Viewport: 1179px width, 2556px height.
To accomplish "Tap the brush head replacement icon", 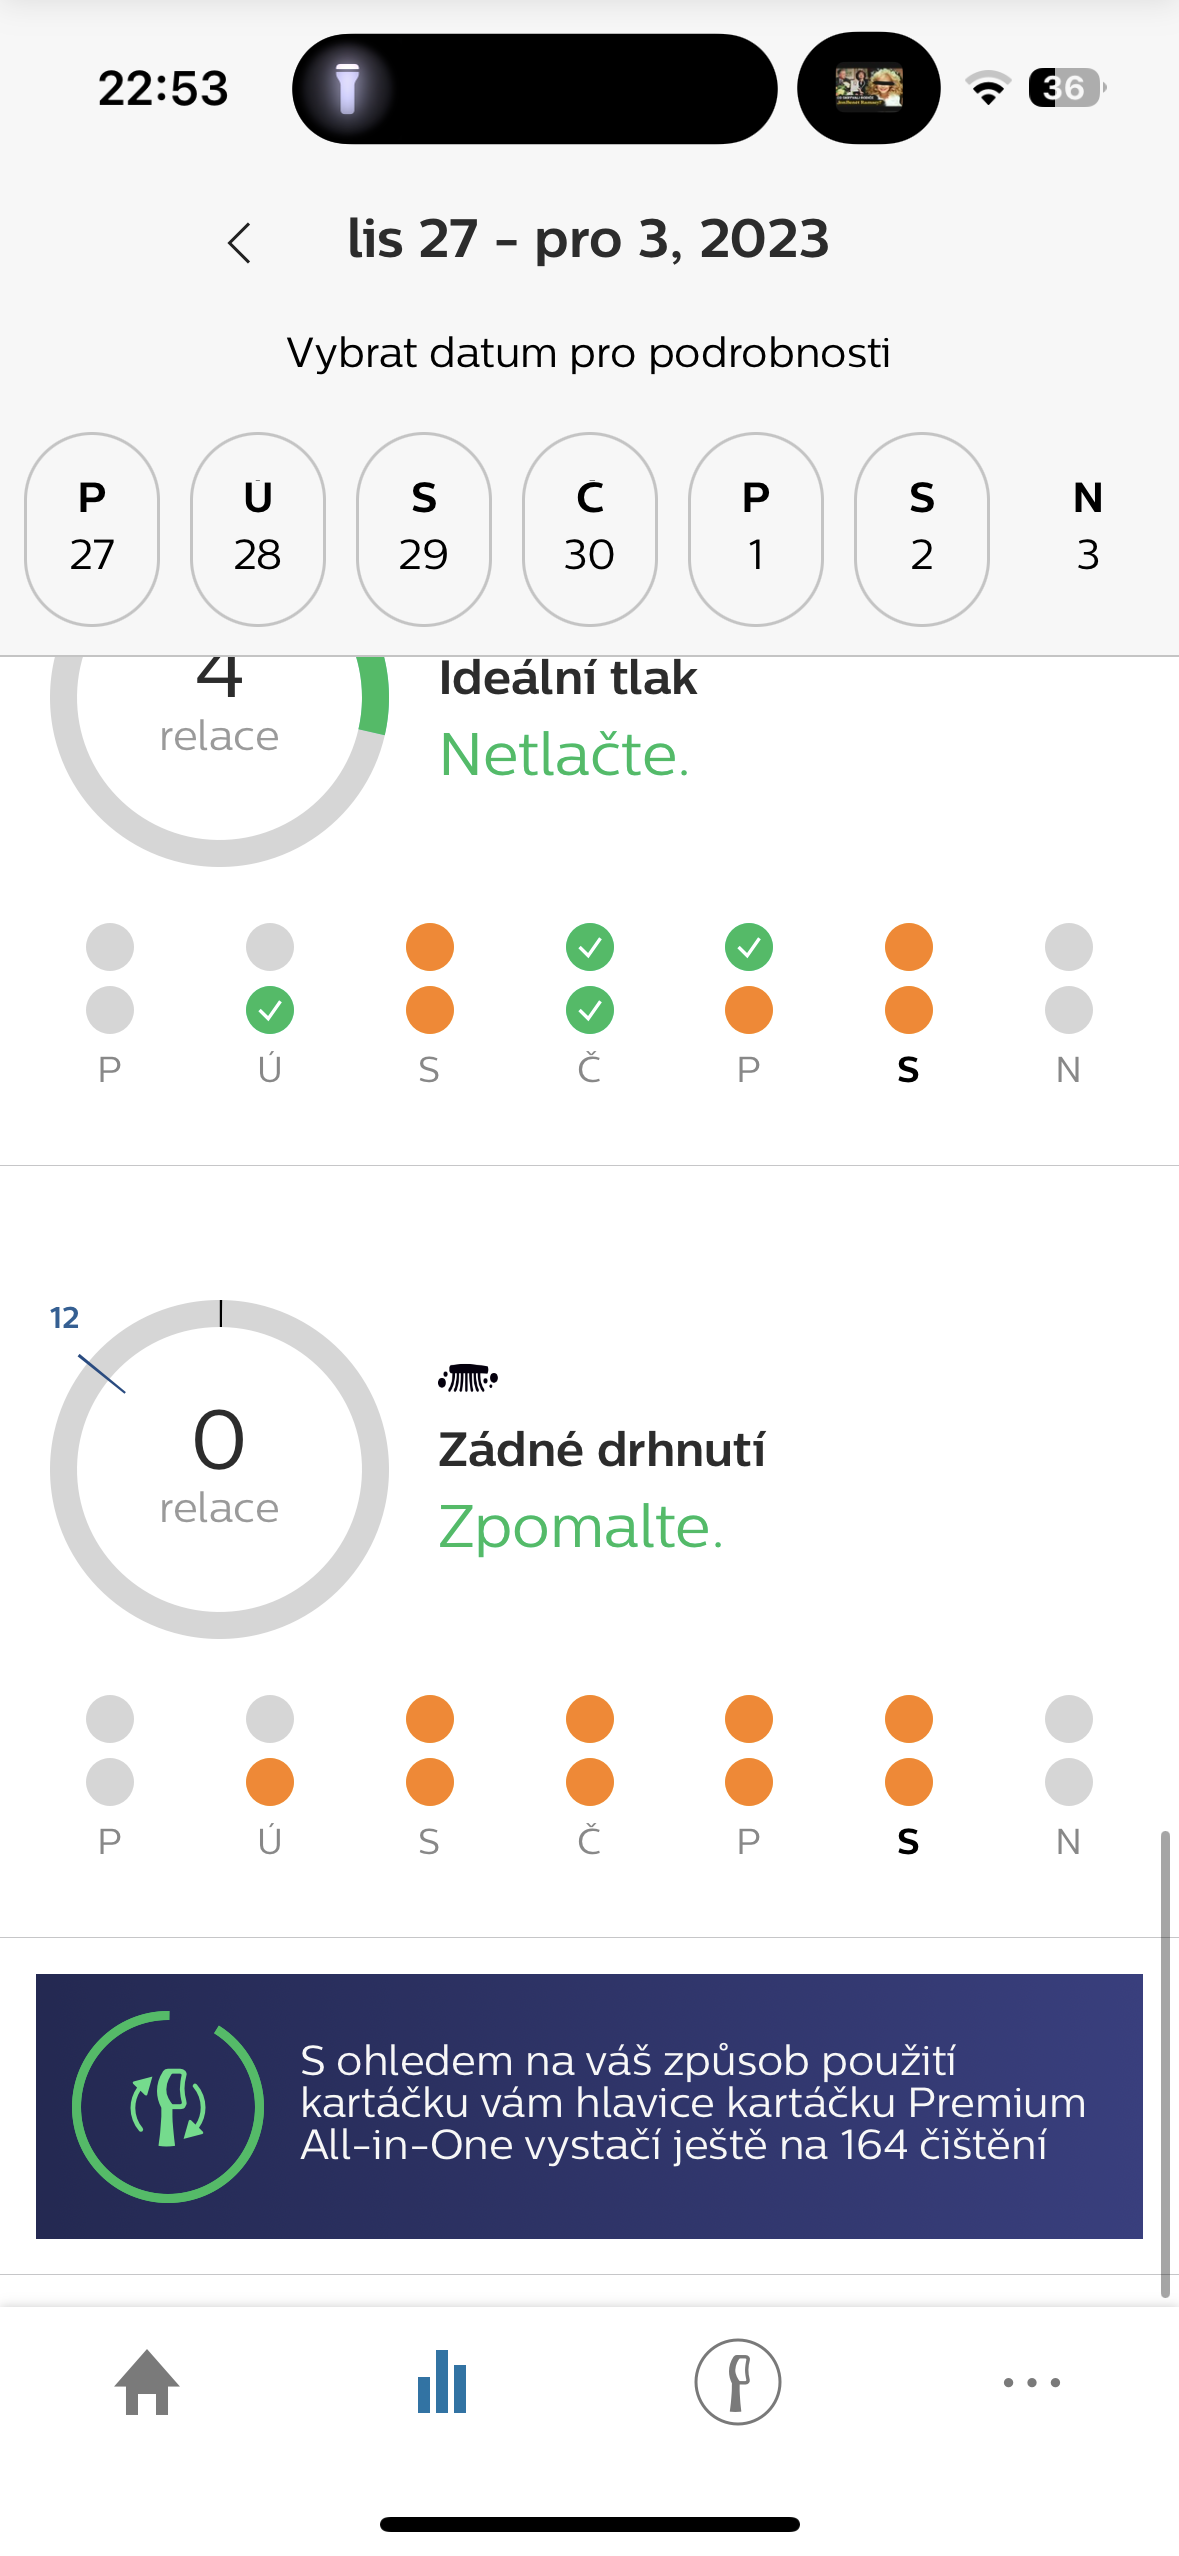I will coord(168,2107).
